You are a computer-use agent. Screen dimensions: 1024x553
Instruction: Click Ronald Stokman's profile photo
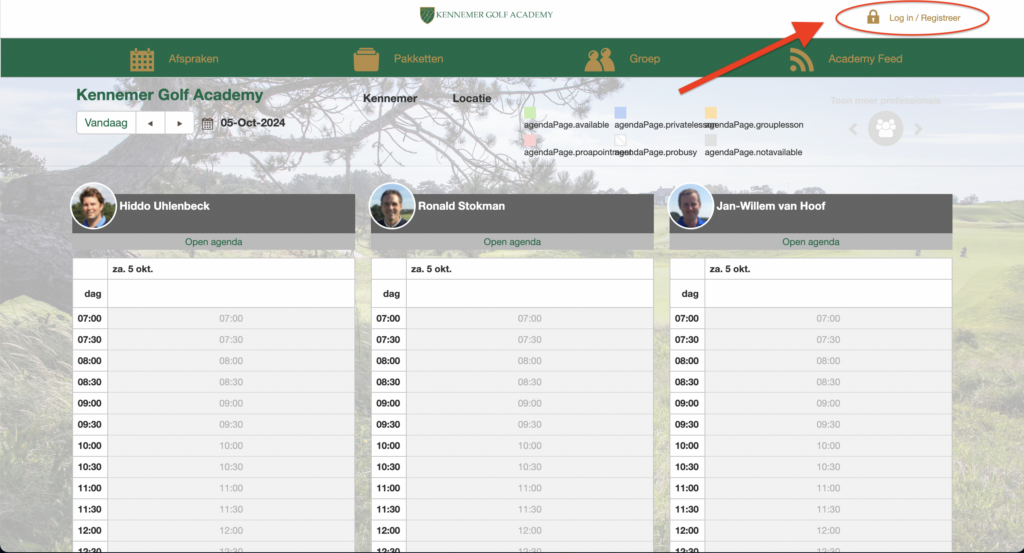[x=392, y=206]
